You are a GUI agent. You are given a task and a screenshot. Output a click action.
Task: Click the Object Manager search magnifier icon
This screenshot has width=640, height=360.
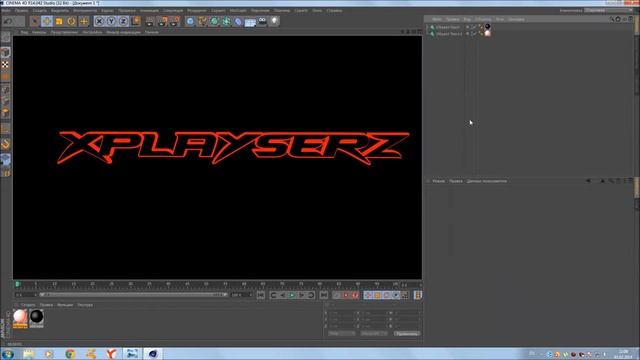(611, 19)
